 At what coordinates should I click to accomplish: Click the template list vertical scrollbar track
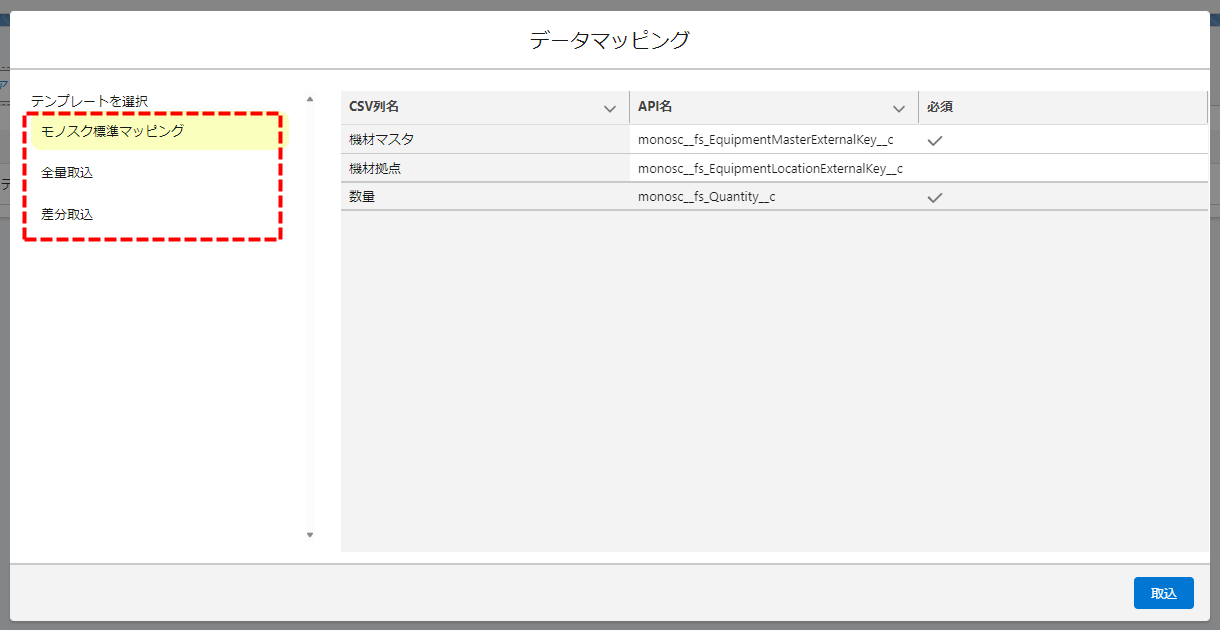click(x=310, y=320)
